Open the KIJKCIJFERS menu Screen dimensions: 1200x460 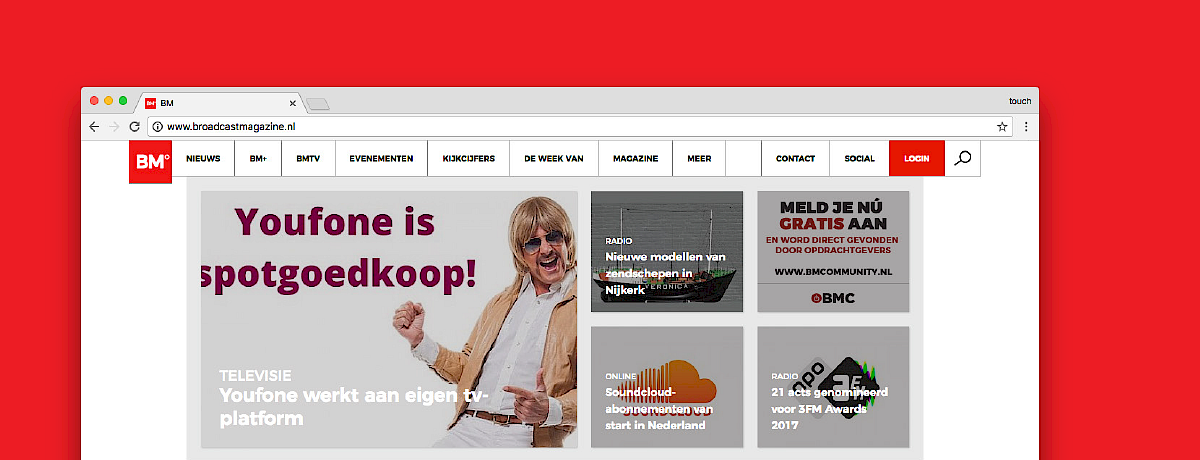(x=469, y=158)
